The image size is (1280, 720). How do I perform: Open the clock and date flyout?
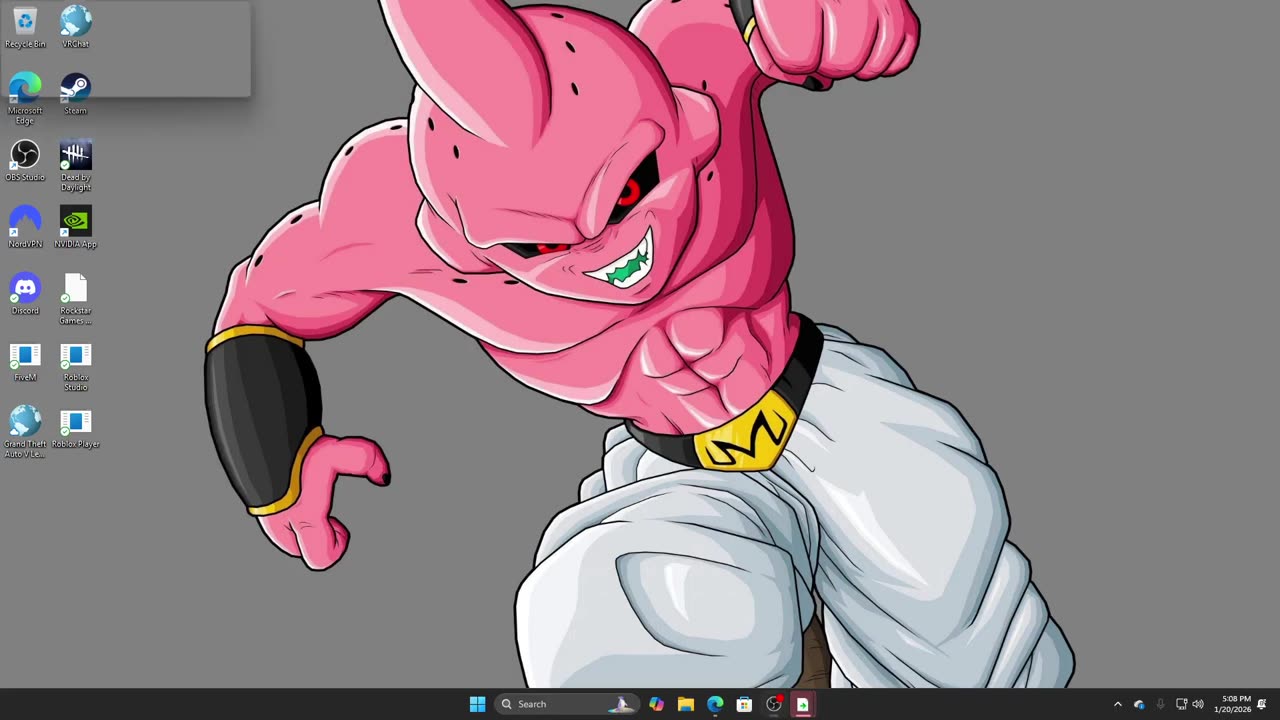1232,704
